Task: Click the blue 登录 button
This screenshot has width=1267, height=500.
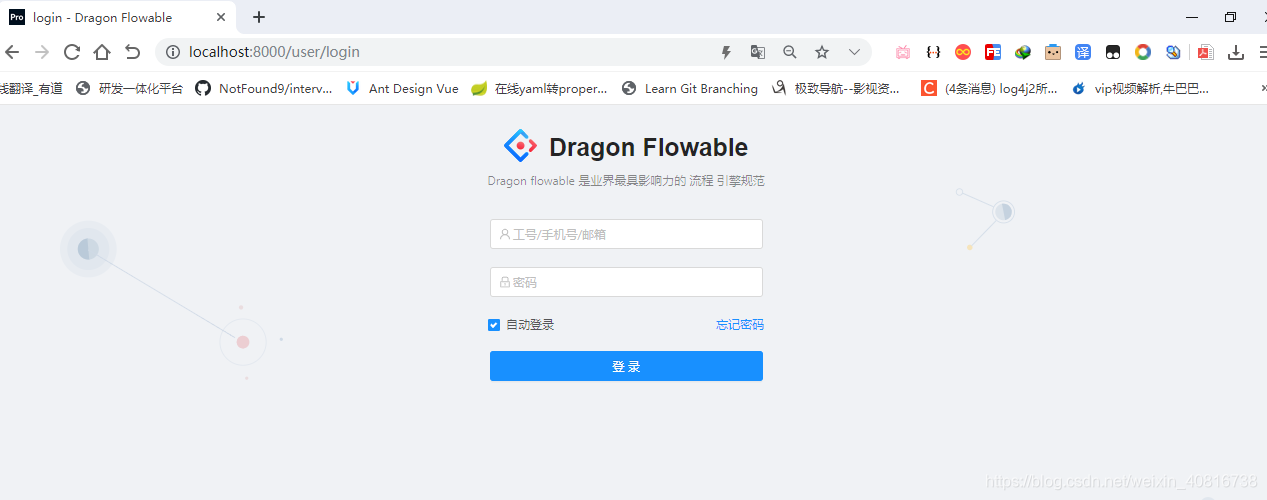Action: [x=626, y=366]
